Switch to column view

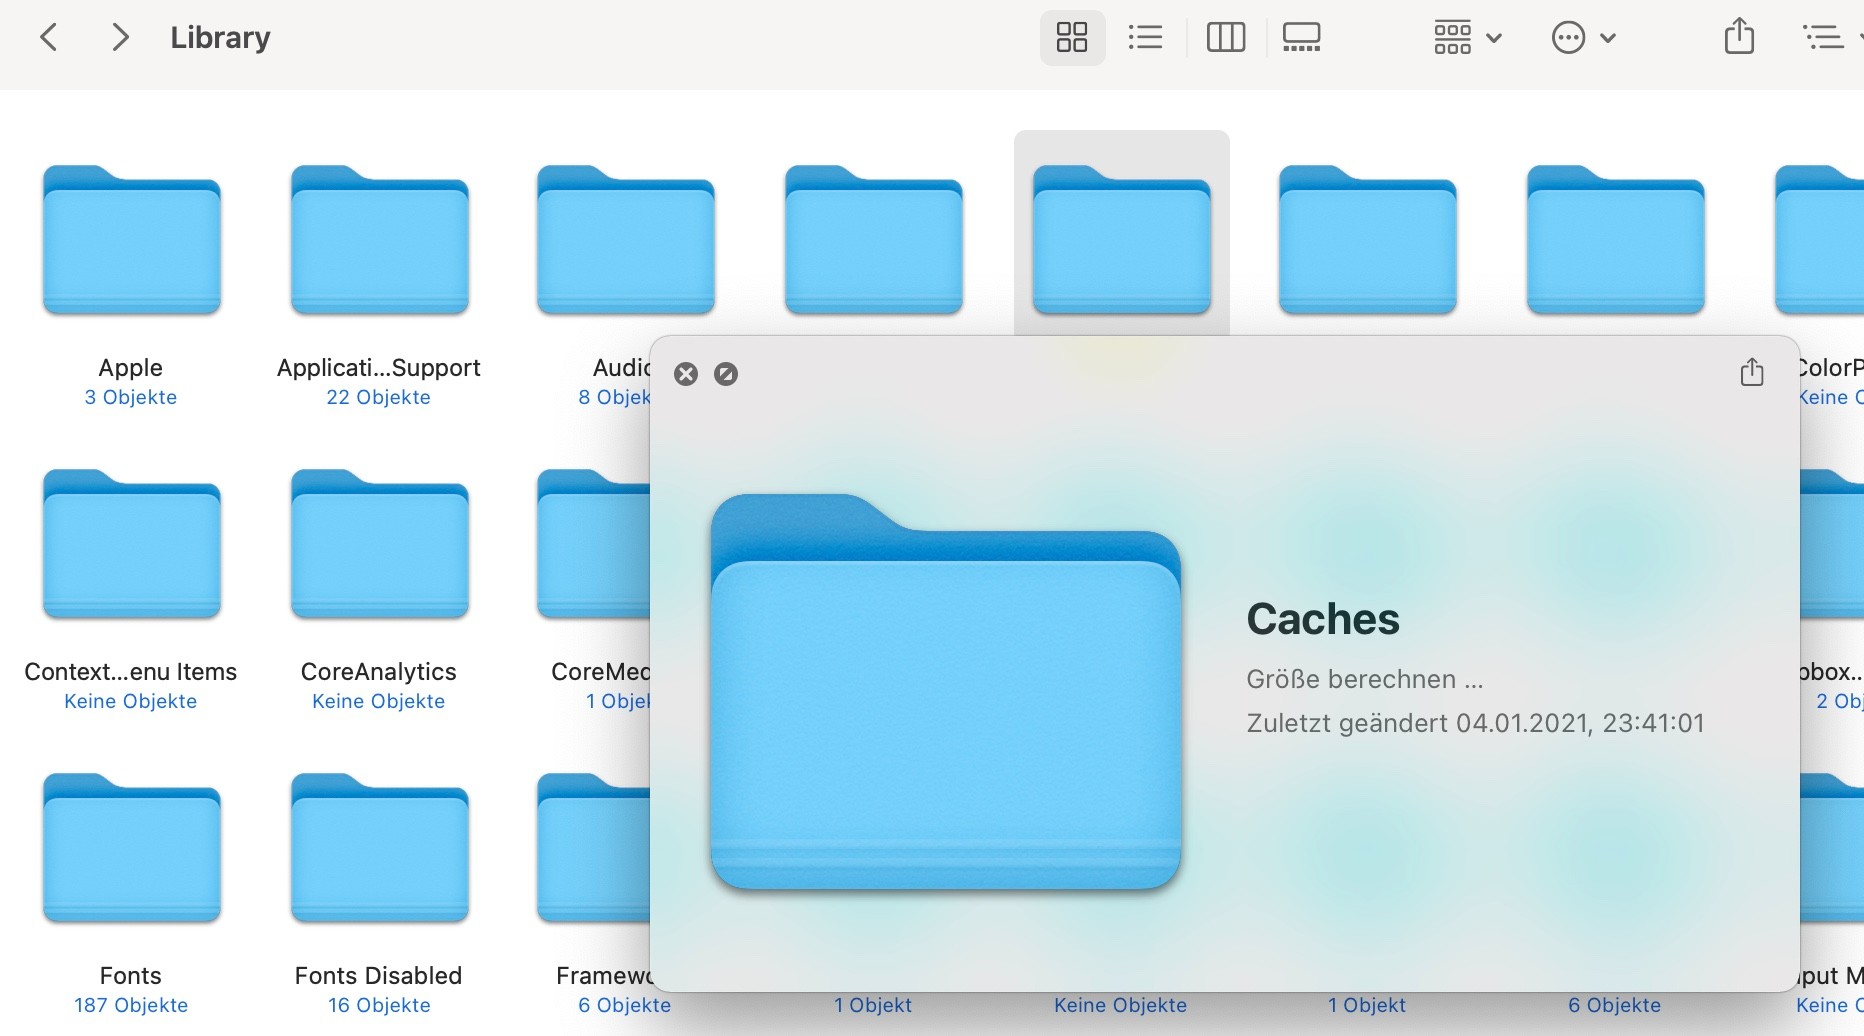click(x=1225, y=38)
